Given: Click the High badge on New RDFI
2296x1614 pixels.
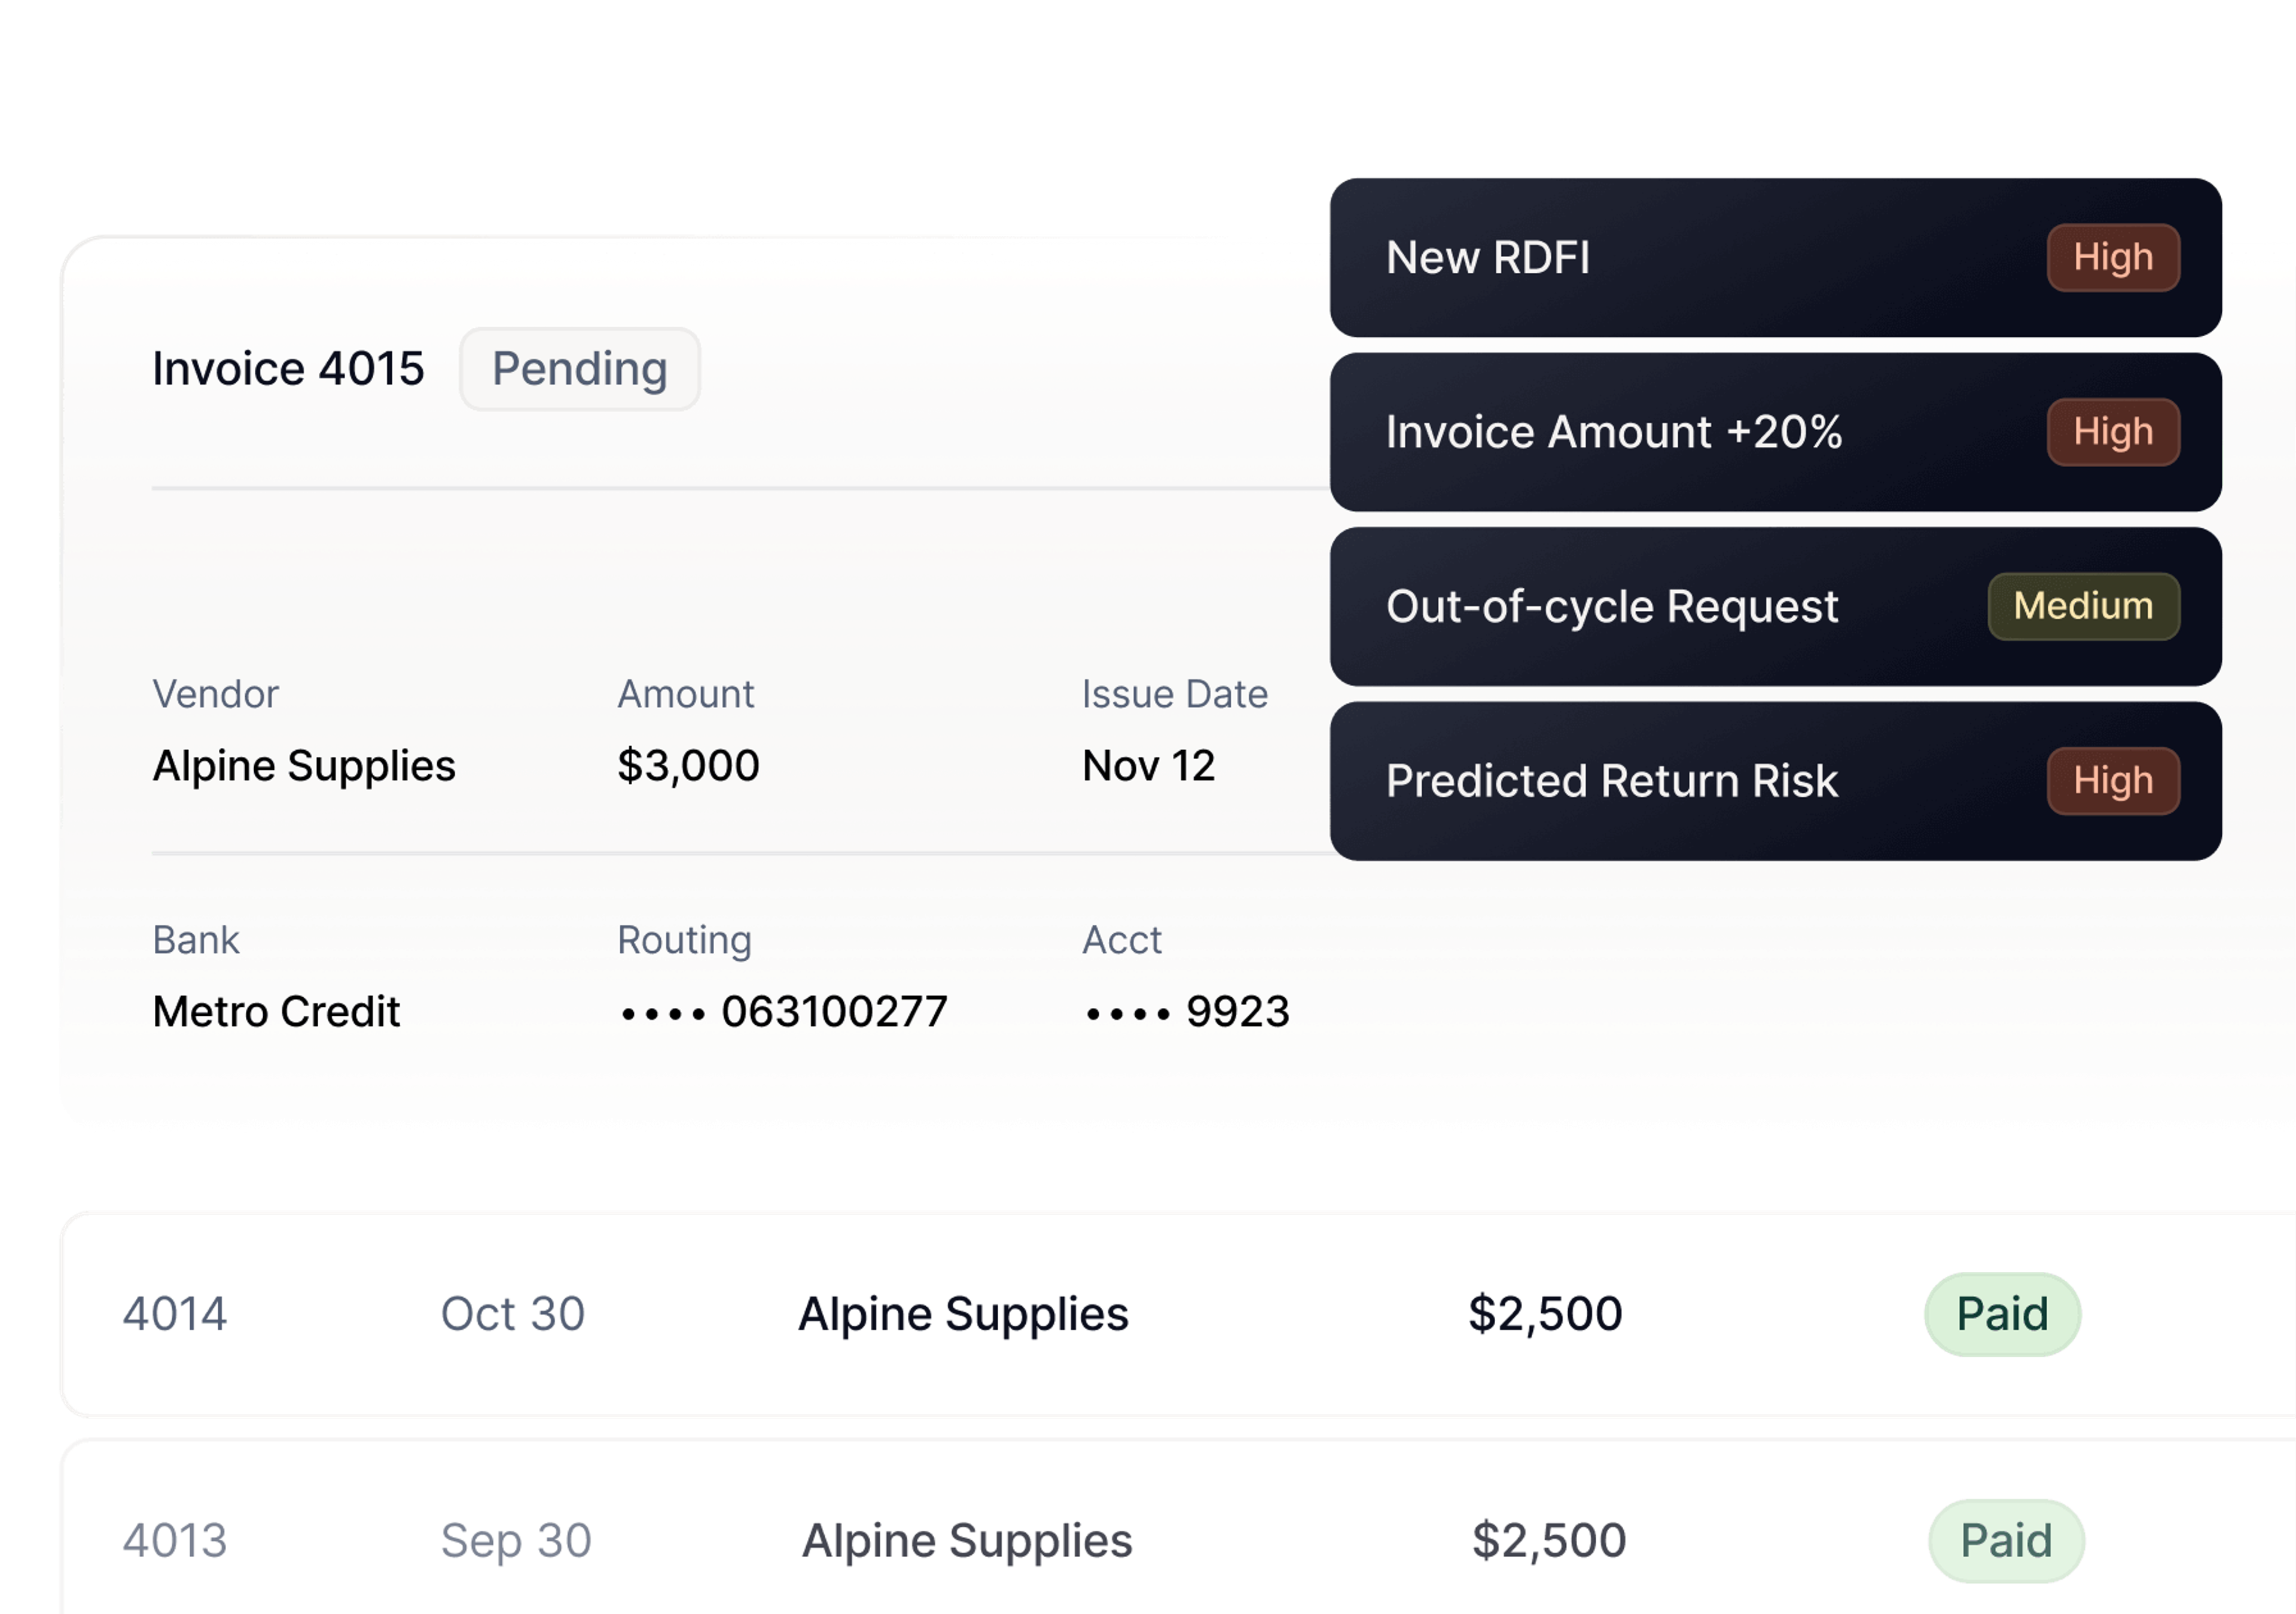Looking at the screenshot, I should click(x=2112, y=258).
